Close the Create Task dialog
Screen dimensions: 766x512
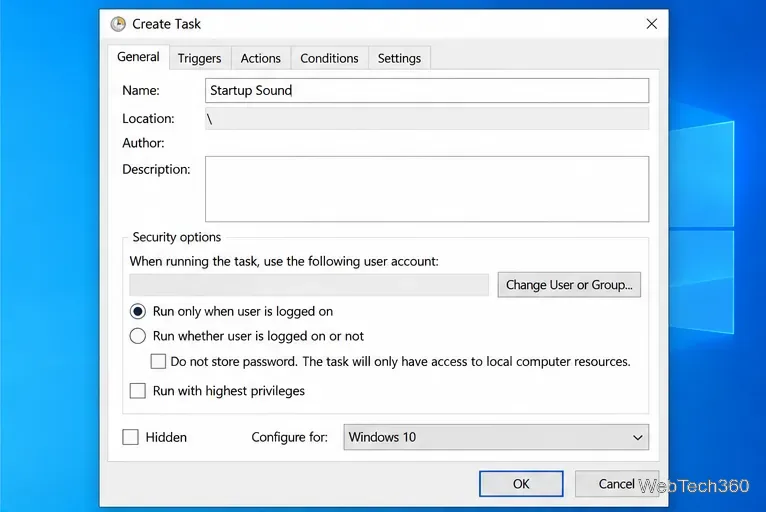[x=651, y=23]
